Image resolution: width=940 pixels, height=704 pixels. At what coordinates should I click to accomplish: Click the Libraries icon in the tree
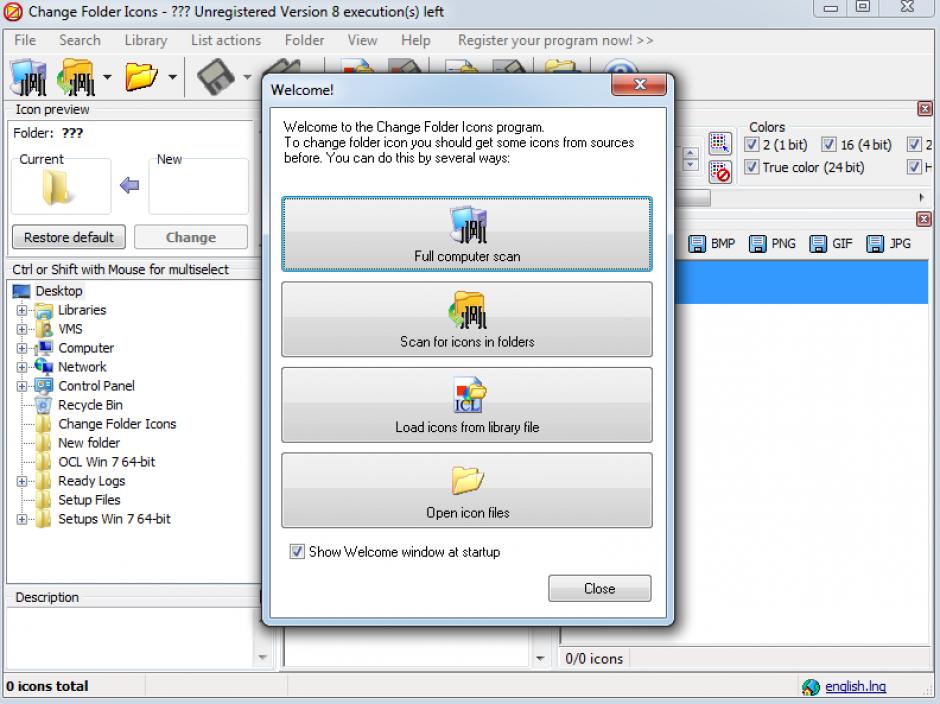click(x=43, y=310)
